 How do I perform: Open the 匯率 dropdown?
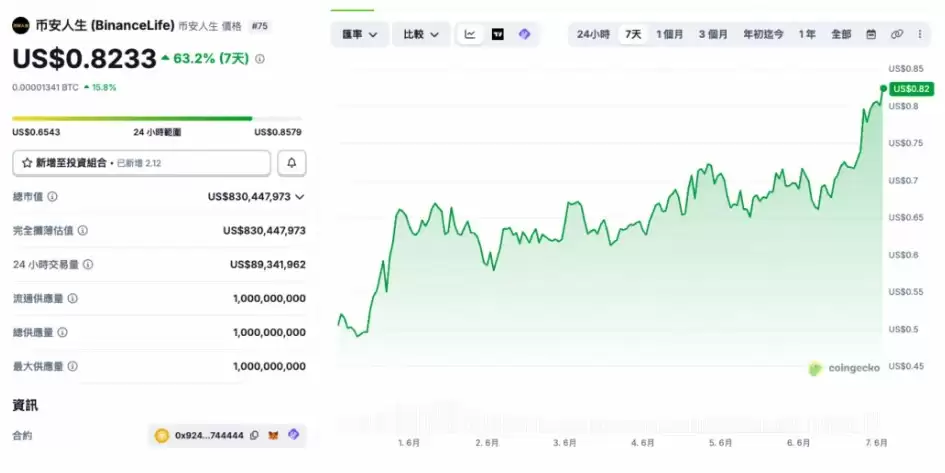360,34
